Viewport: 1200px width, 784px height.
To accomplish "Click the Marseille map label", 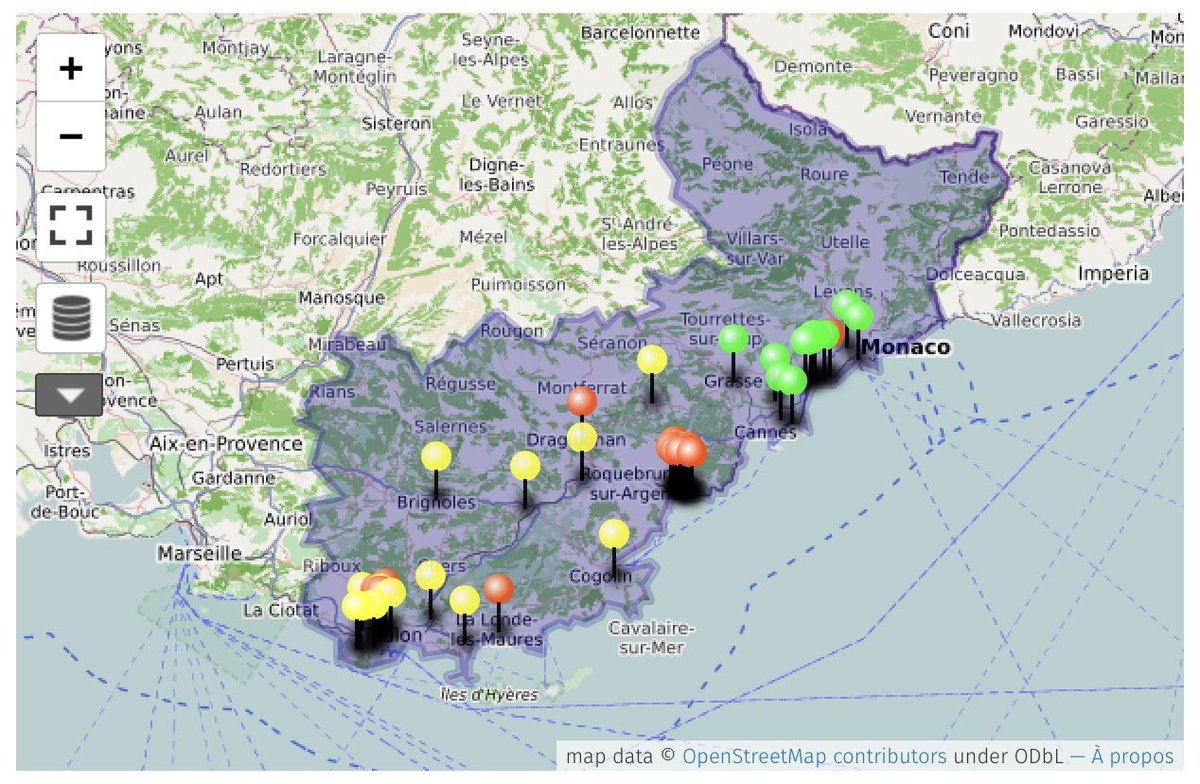I will 200,553.
